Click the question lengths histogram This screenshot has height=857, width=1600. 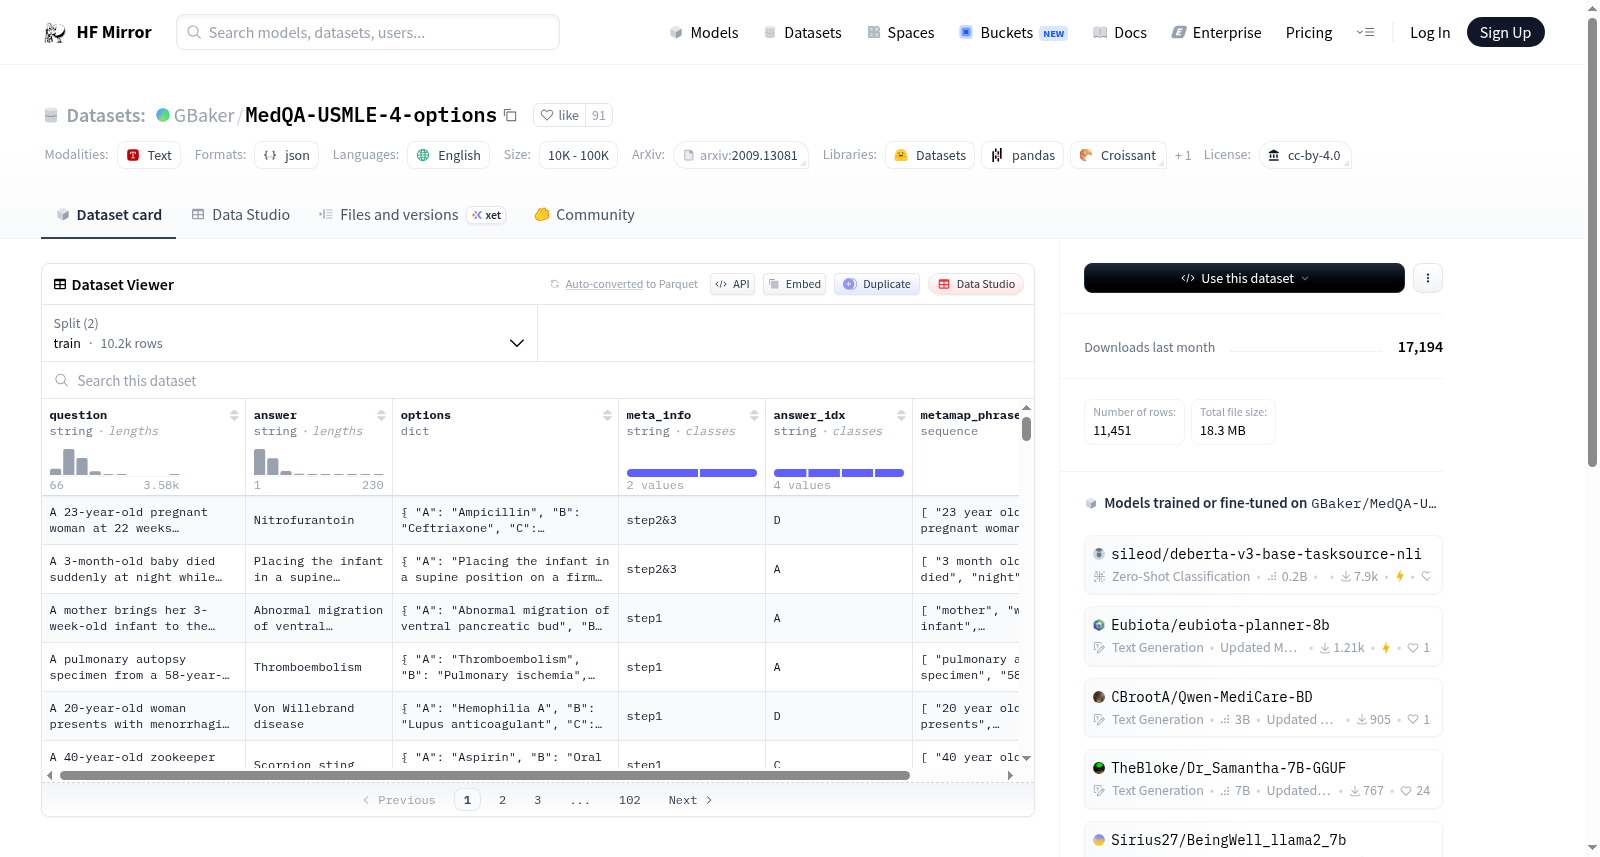pos(115,461)
